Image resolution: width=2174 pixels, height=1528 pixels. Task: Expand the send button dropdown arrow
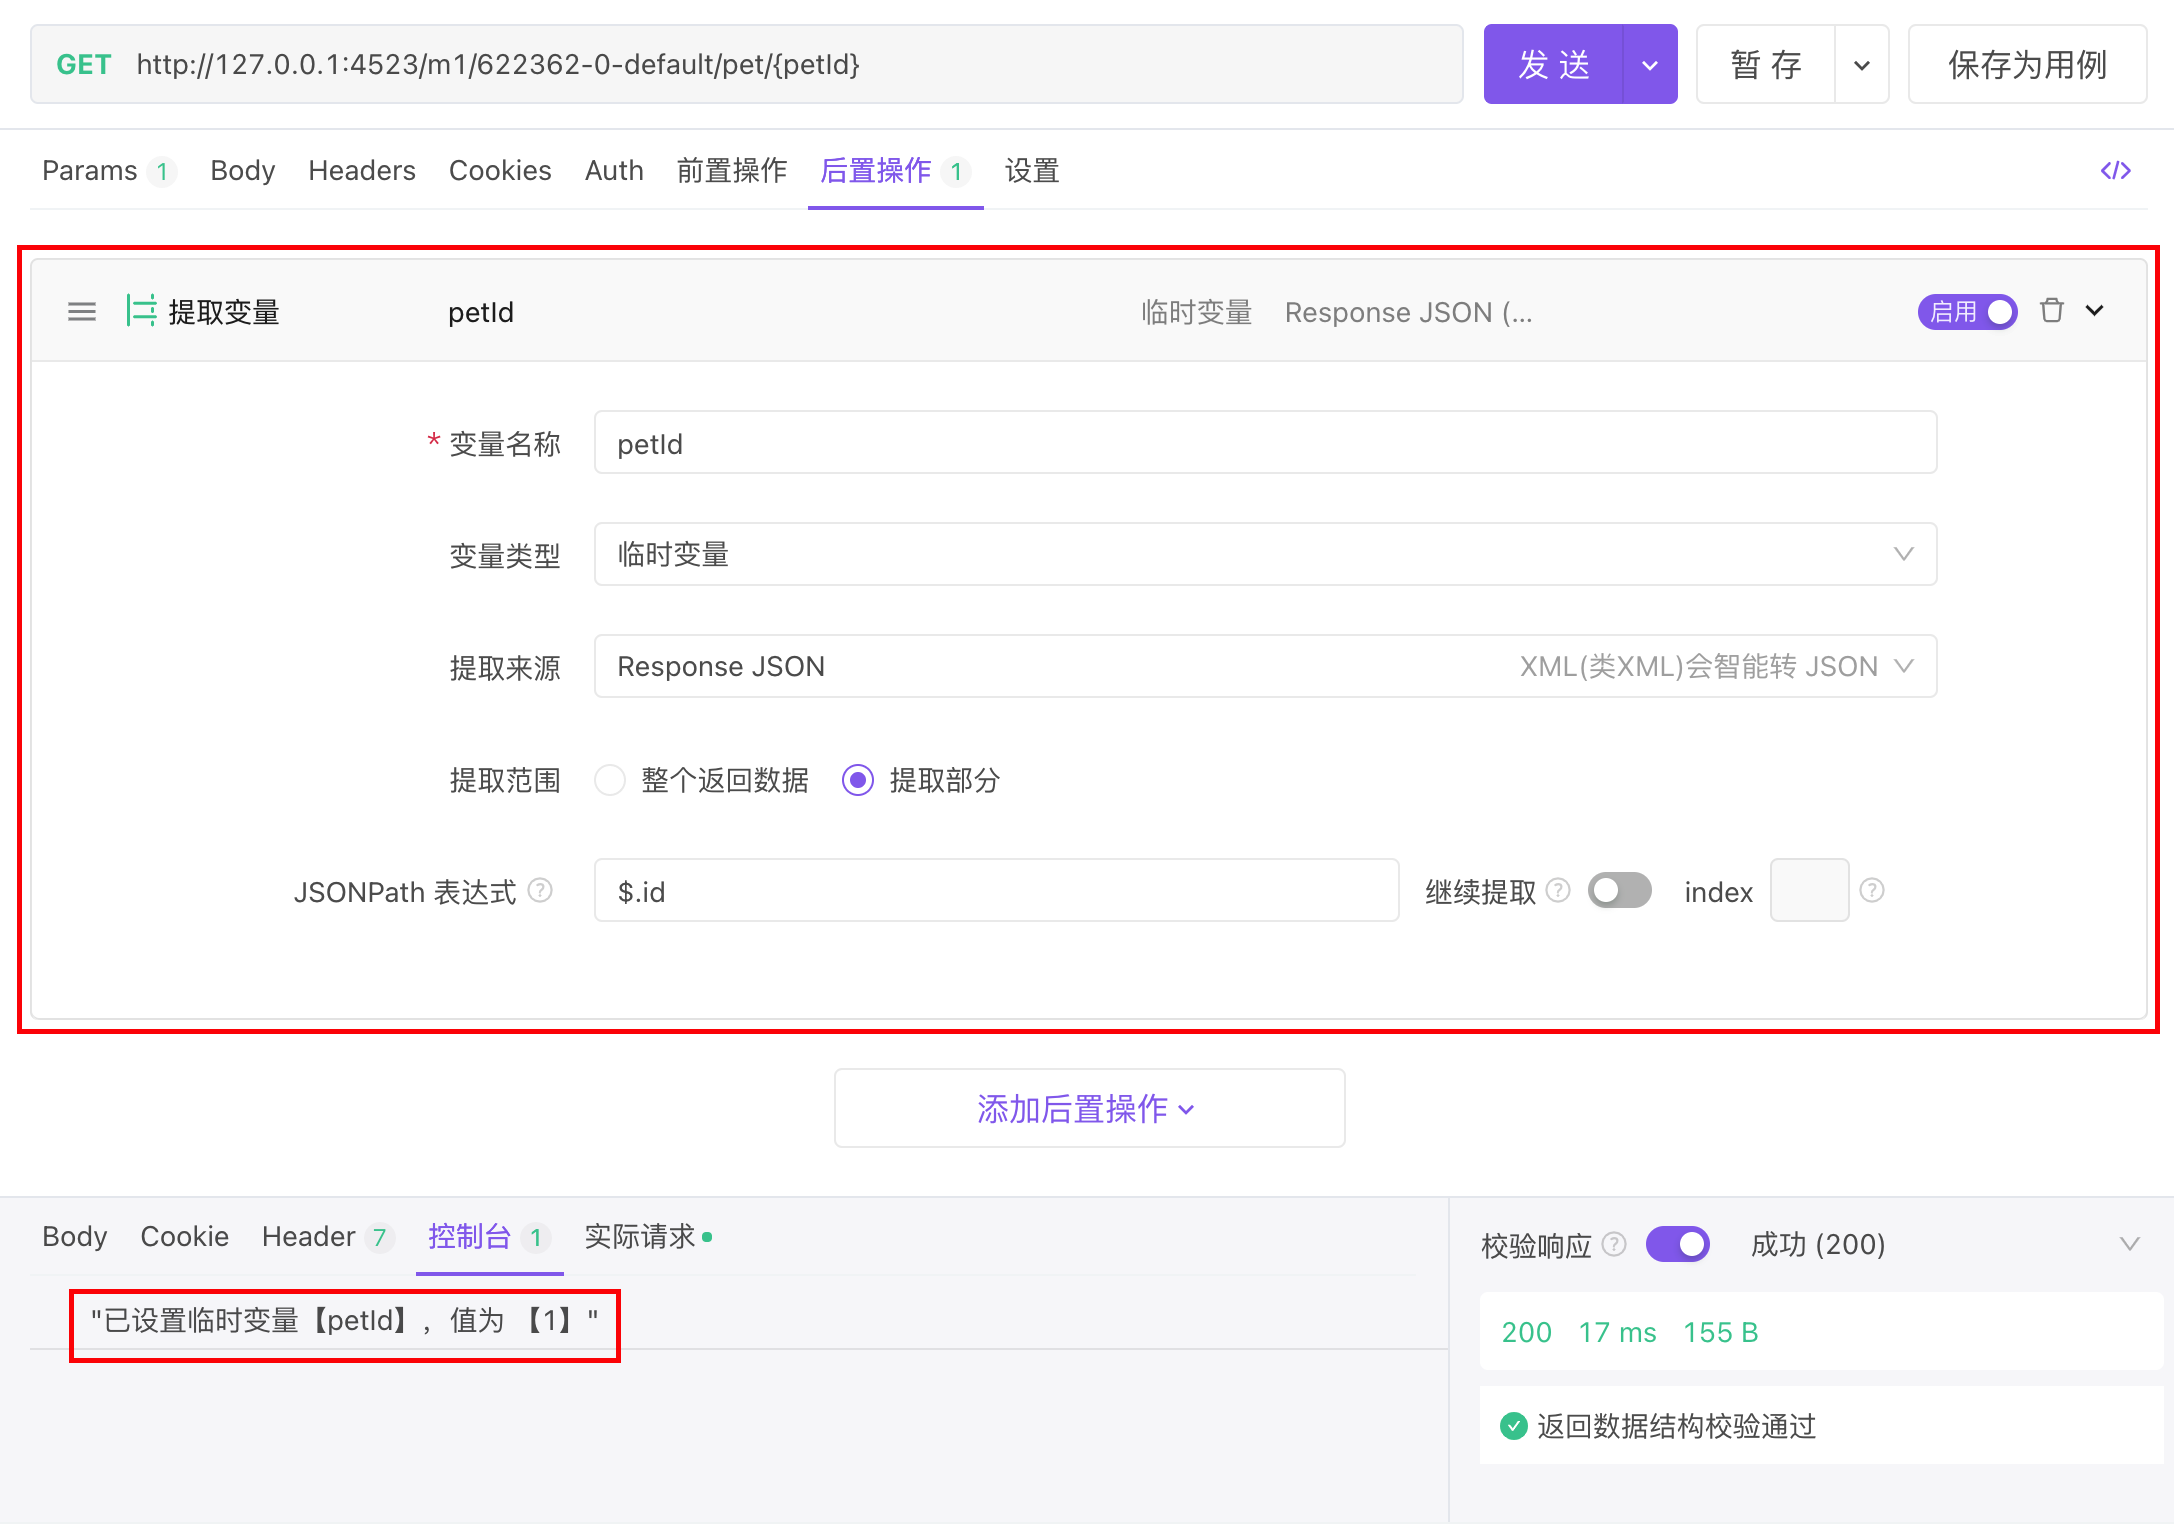coord(1649,65)
